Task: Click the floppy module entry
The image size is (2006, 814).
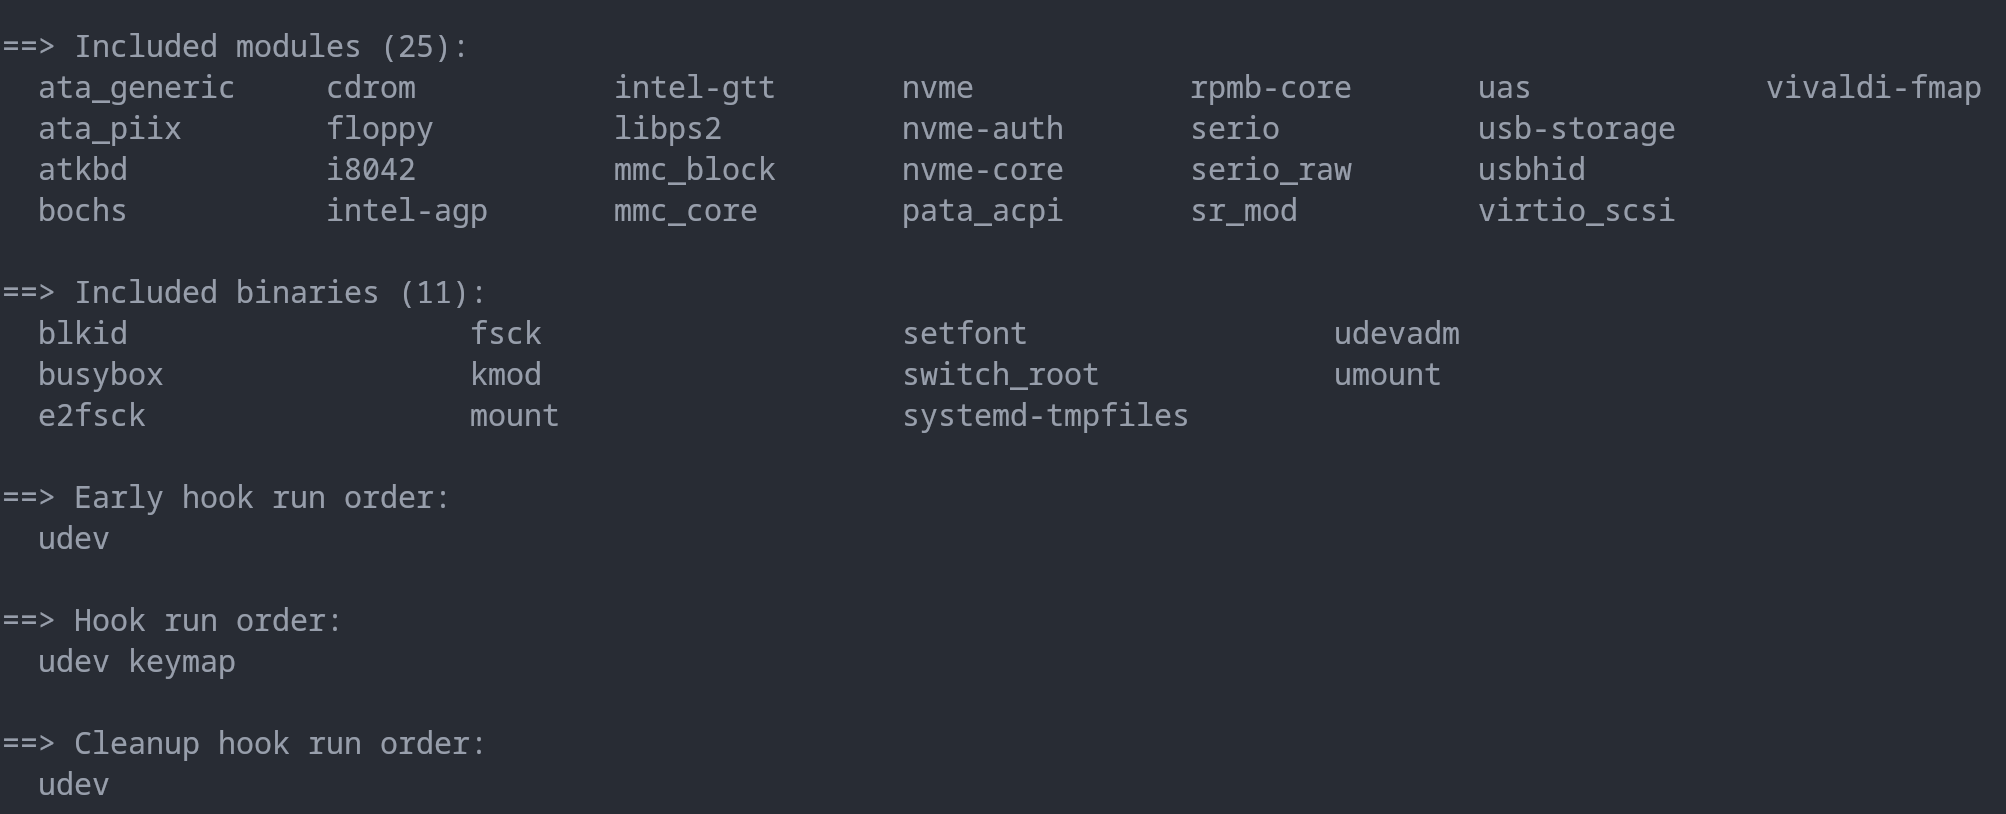Action: pyautogui.click(x=379, y=129)
